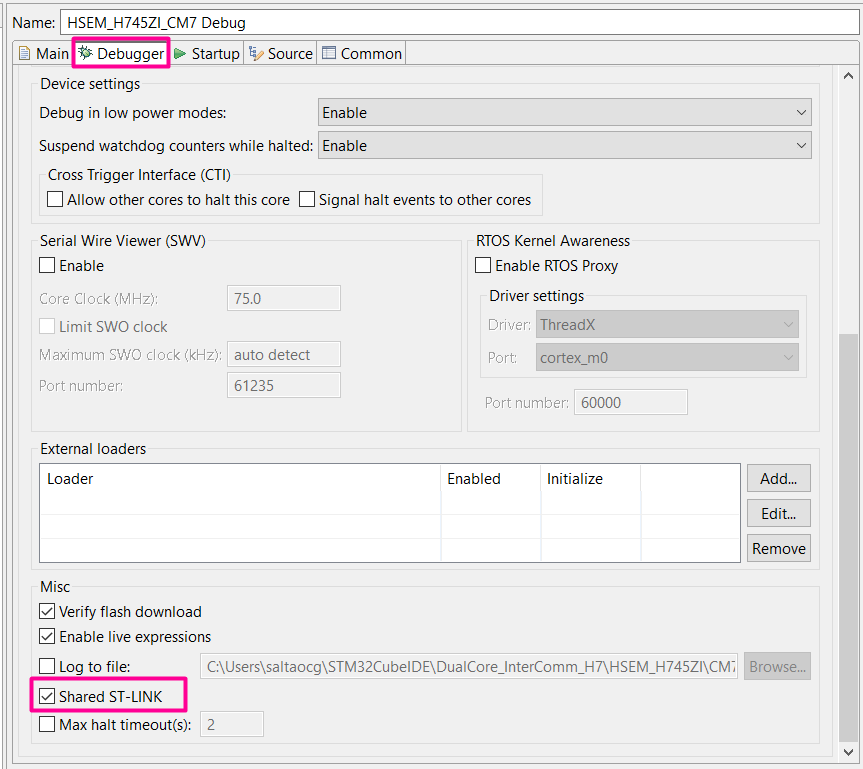This screenshot has height=769, width=863.
Task: Click the Enabled column header
Action: [x=491, y=479]
